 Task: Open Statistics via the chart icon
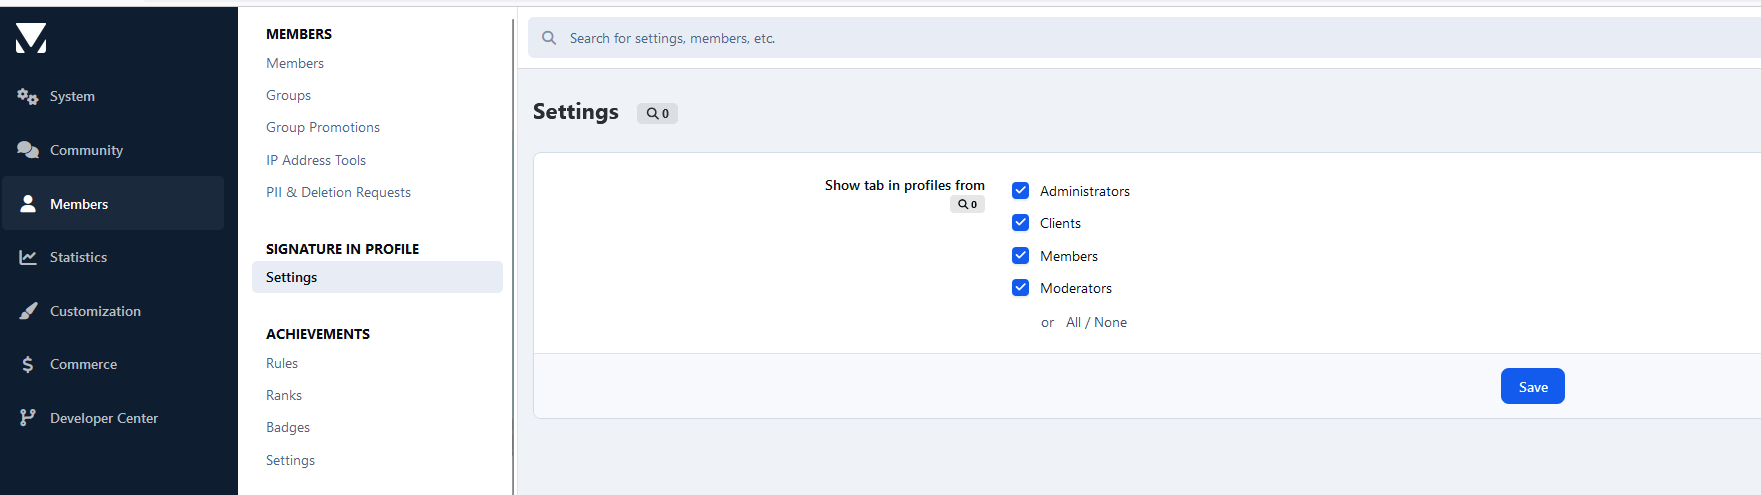pyautogui.click(x=28, y=257)
